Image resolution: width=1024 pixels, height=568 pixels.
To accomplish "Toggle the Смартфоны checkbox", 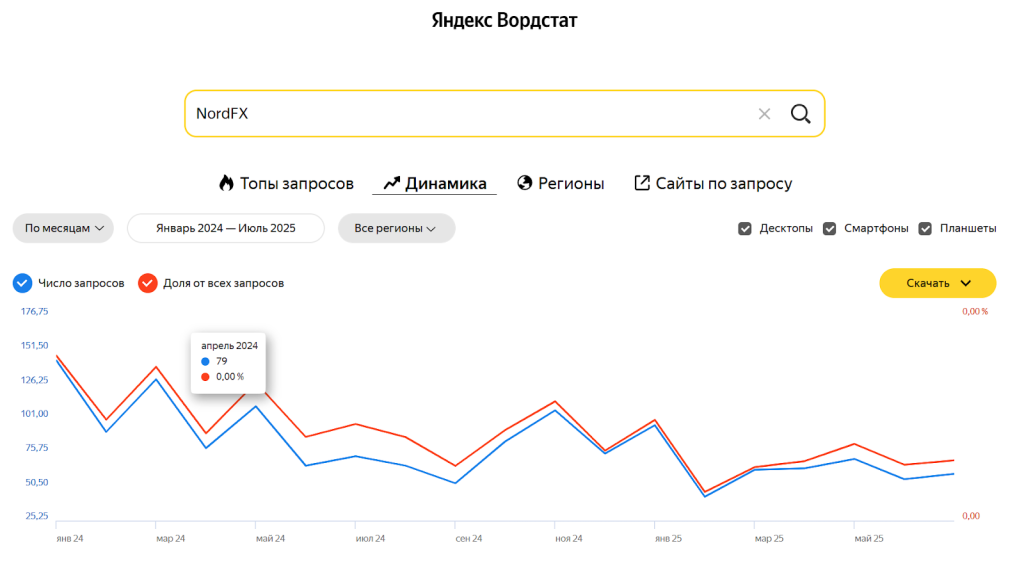I will tap(830, 228).
